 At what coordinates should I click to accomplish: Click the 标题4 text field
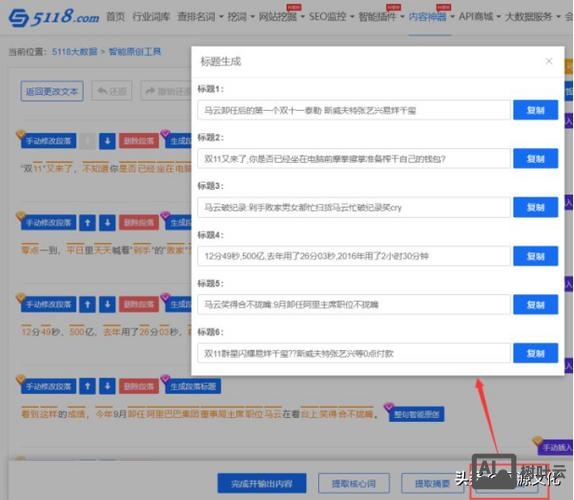click(x=354, y=256)
